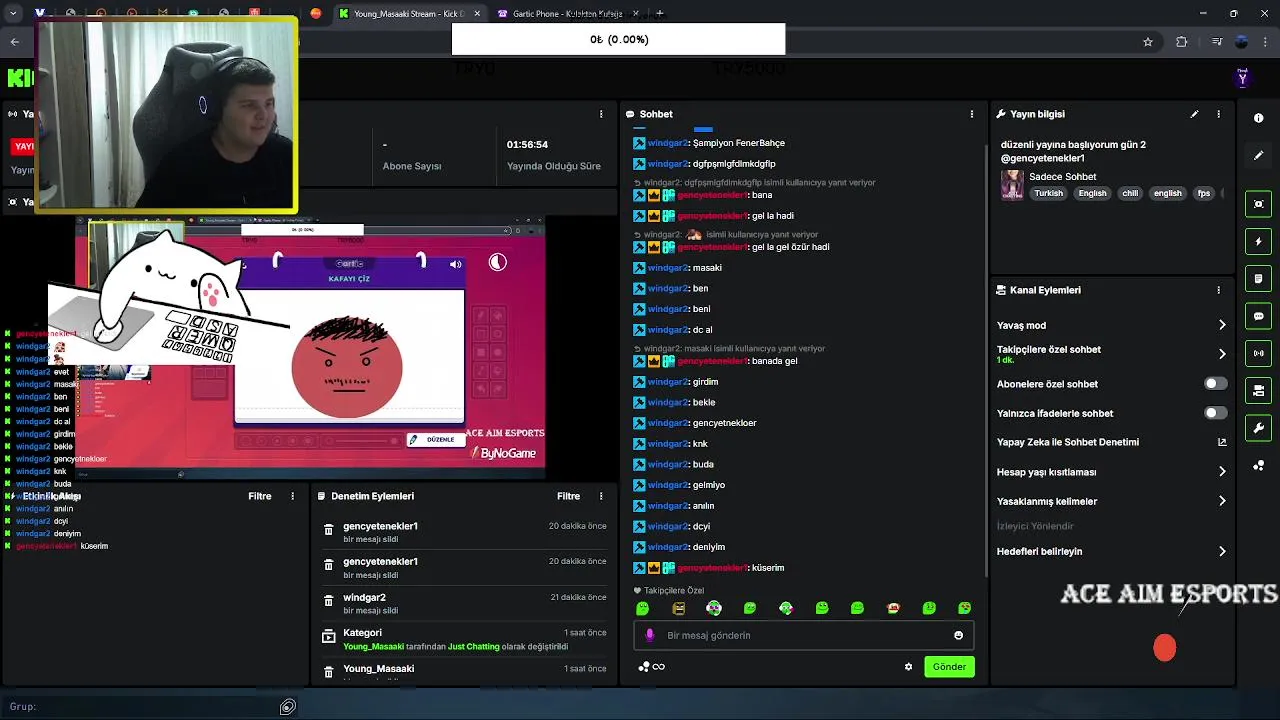Switch to Garlic Phone browser tab
This screenshot has height=720, width=1280.
click(567, 14)
